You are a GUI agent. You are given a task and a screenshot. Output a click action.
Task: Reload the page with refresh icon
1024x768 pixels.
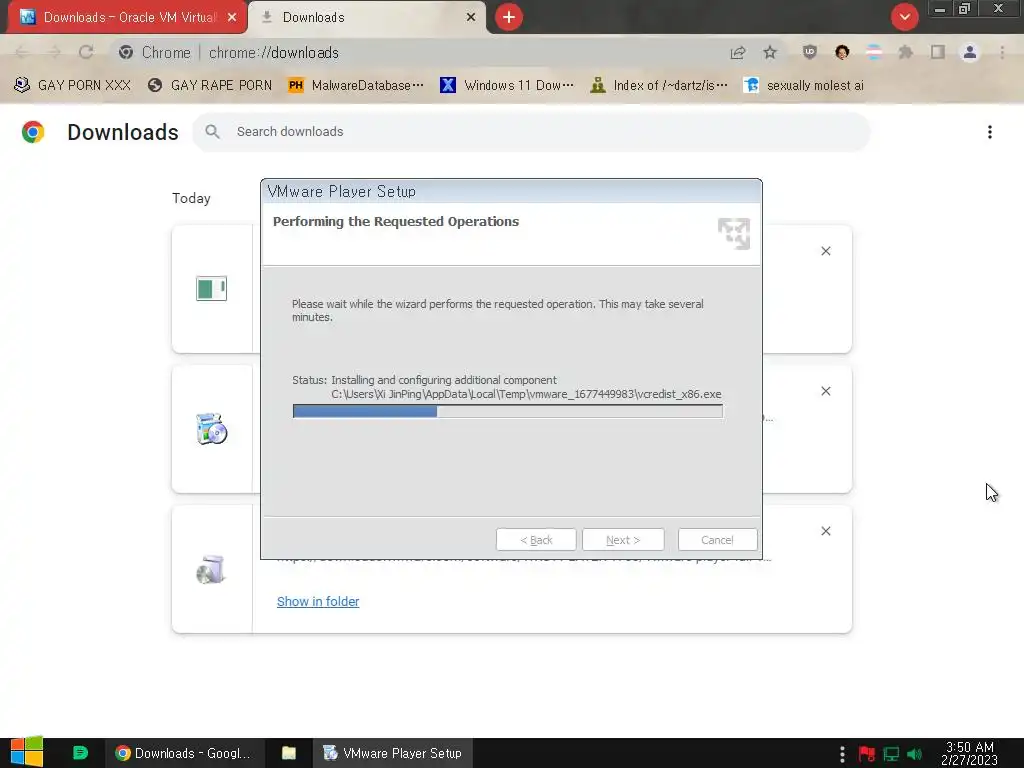pyautogui.click(x=86, y=52)
